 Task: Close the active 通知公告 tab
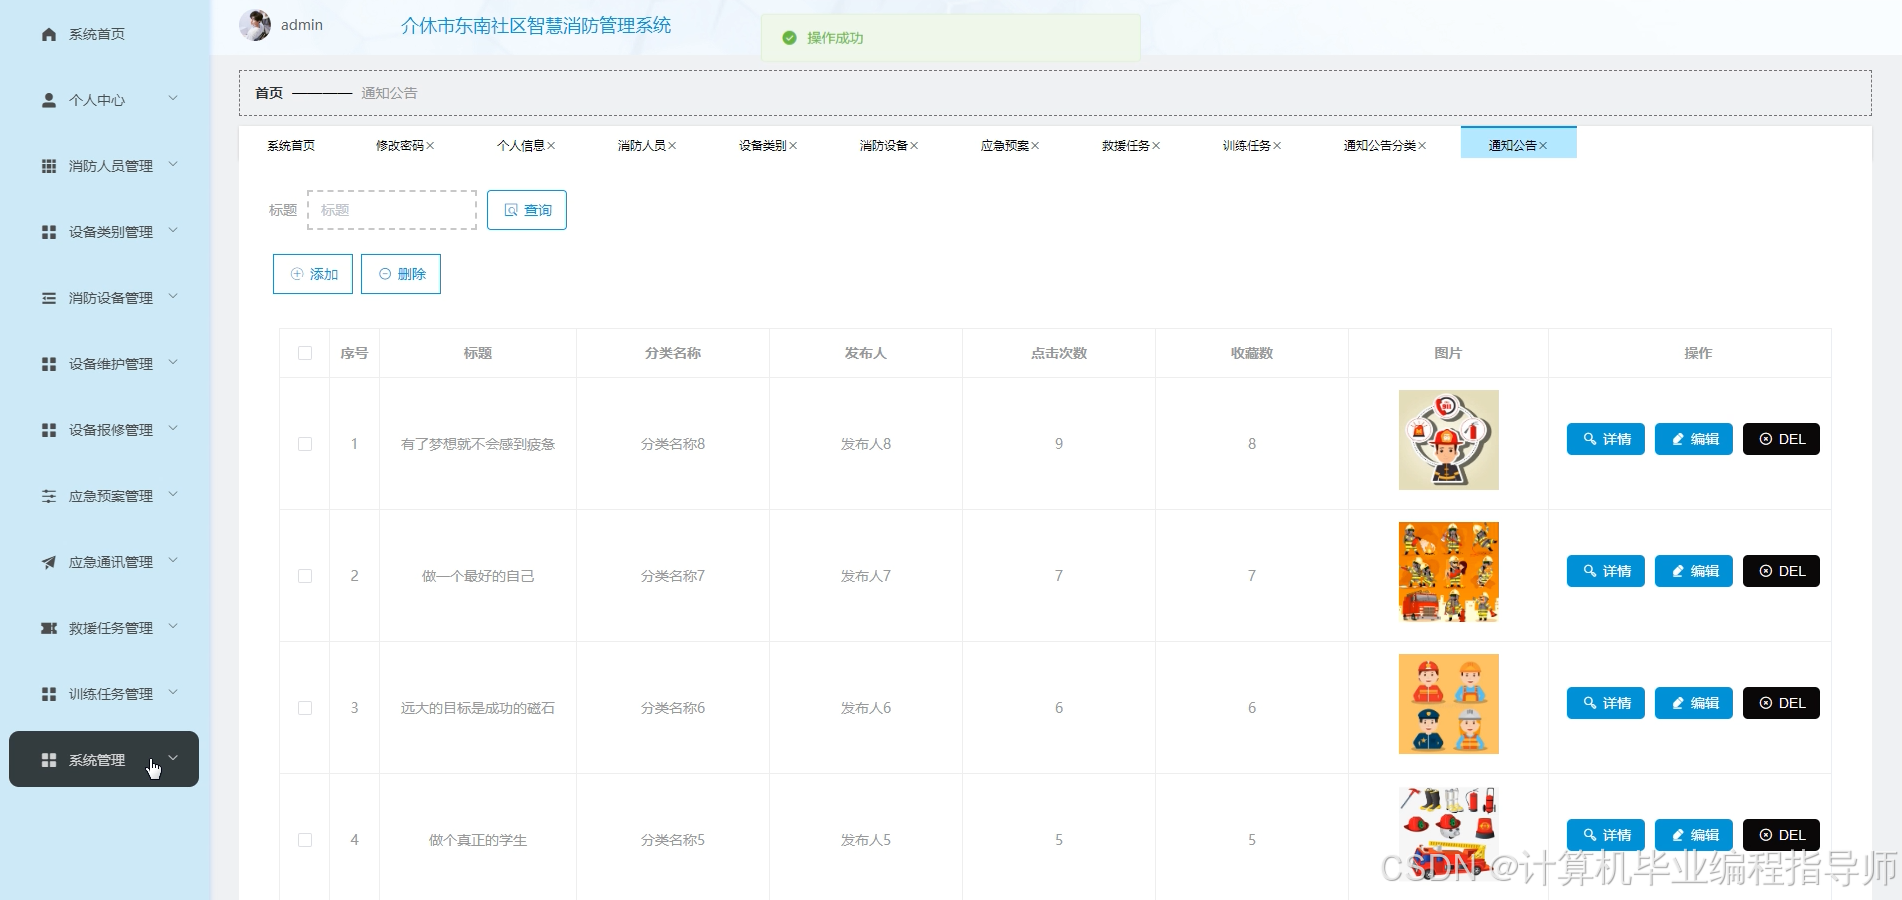1543,146
